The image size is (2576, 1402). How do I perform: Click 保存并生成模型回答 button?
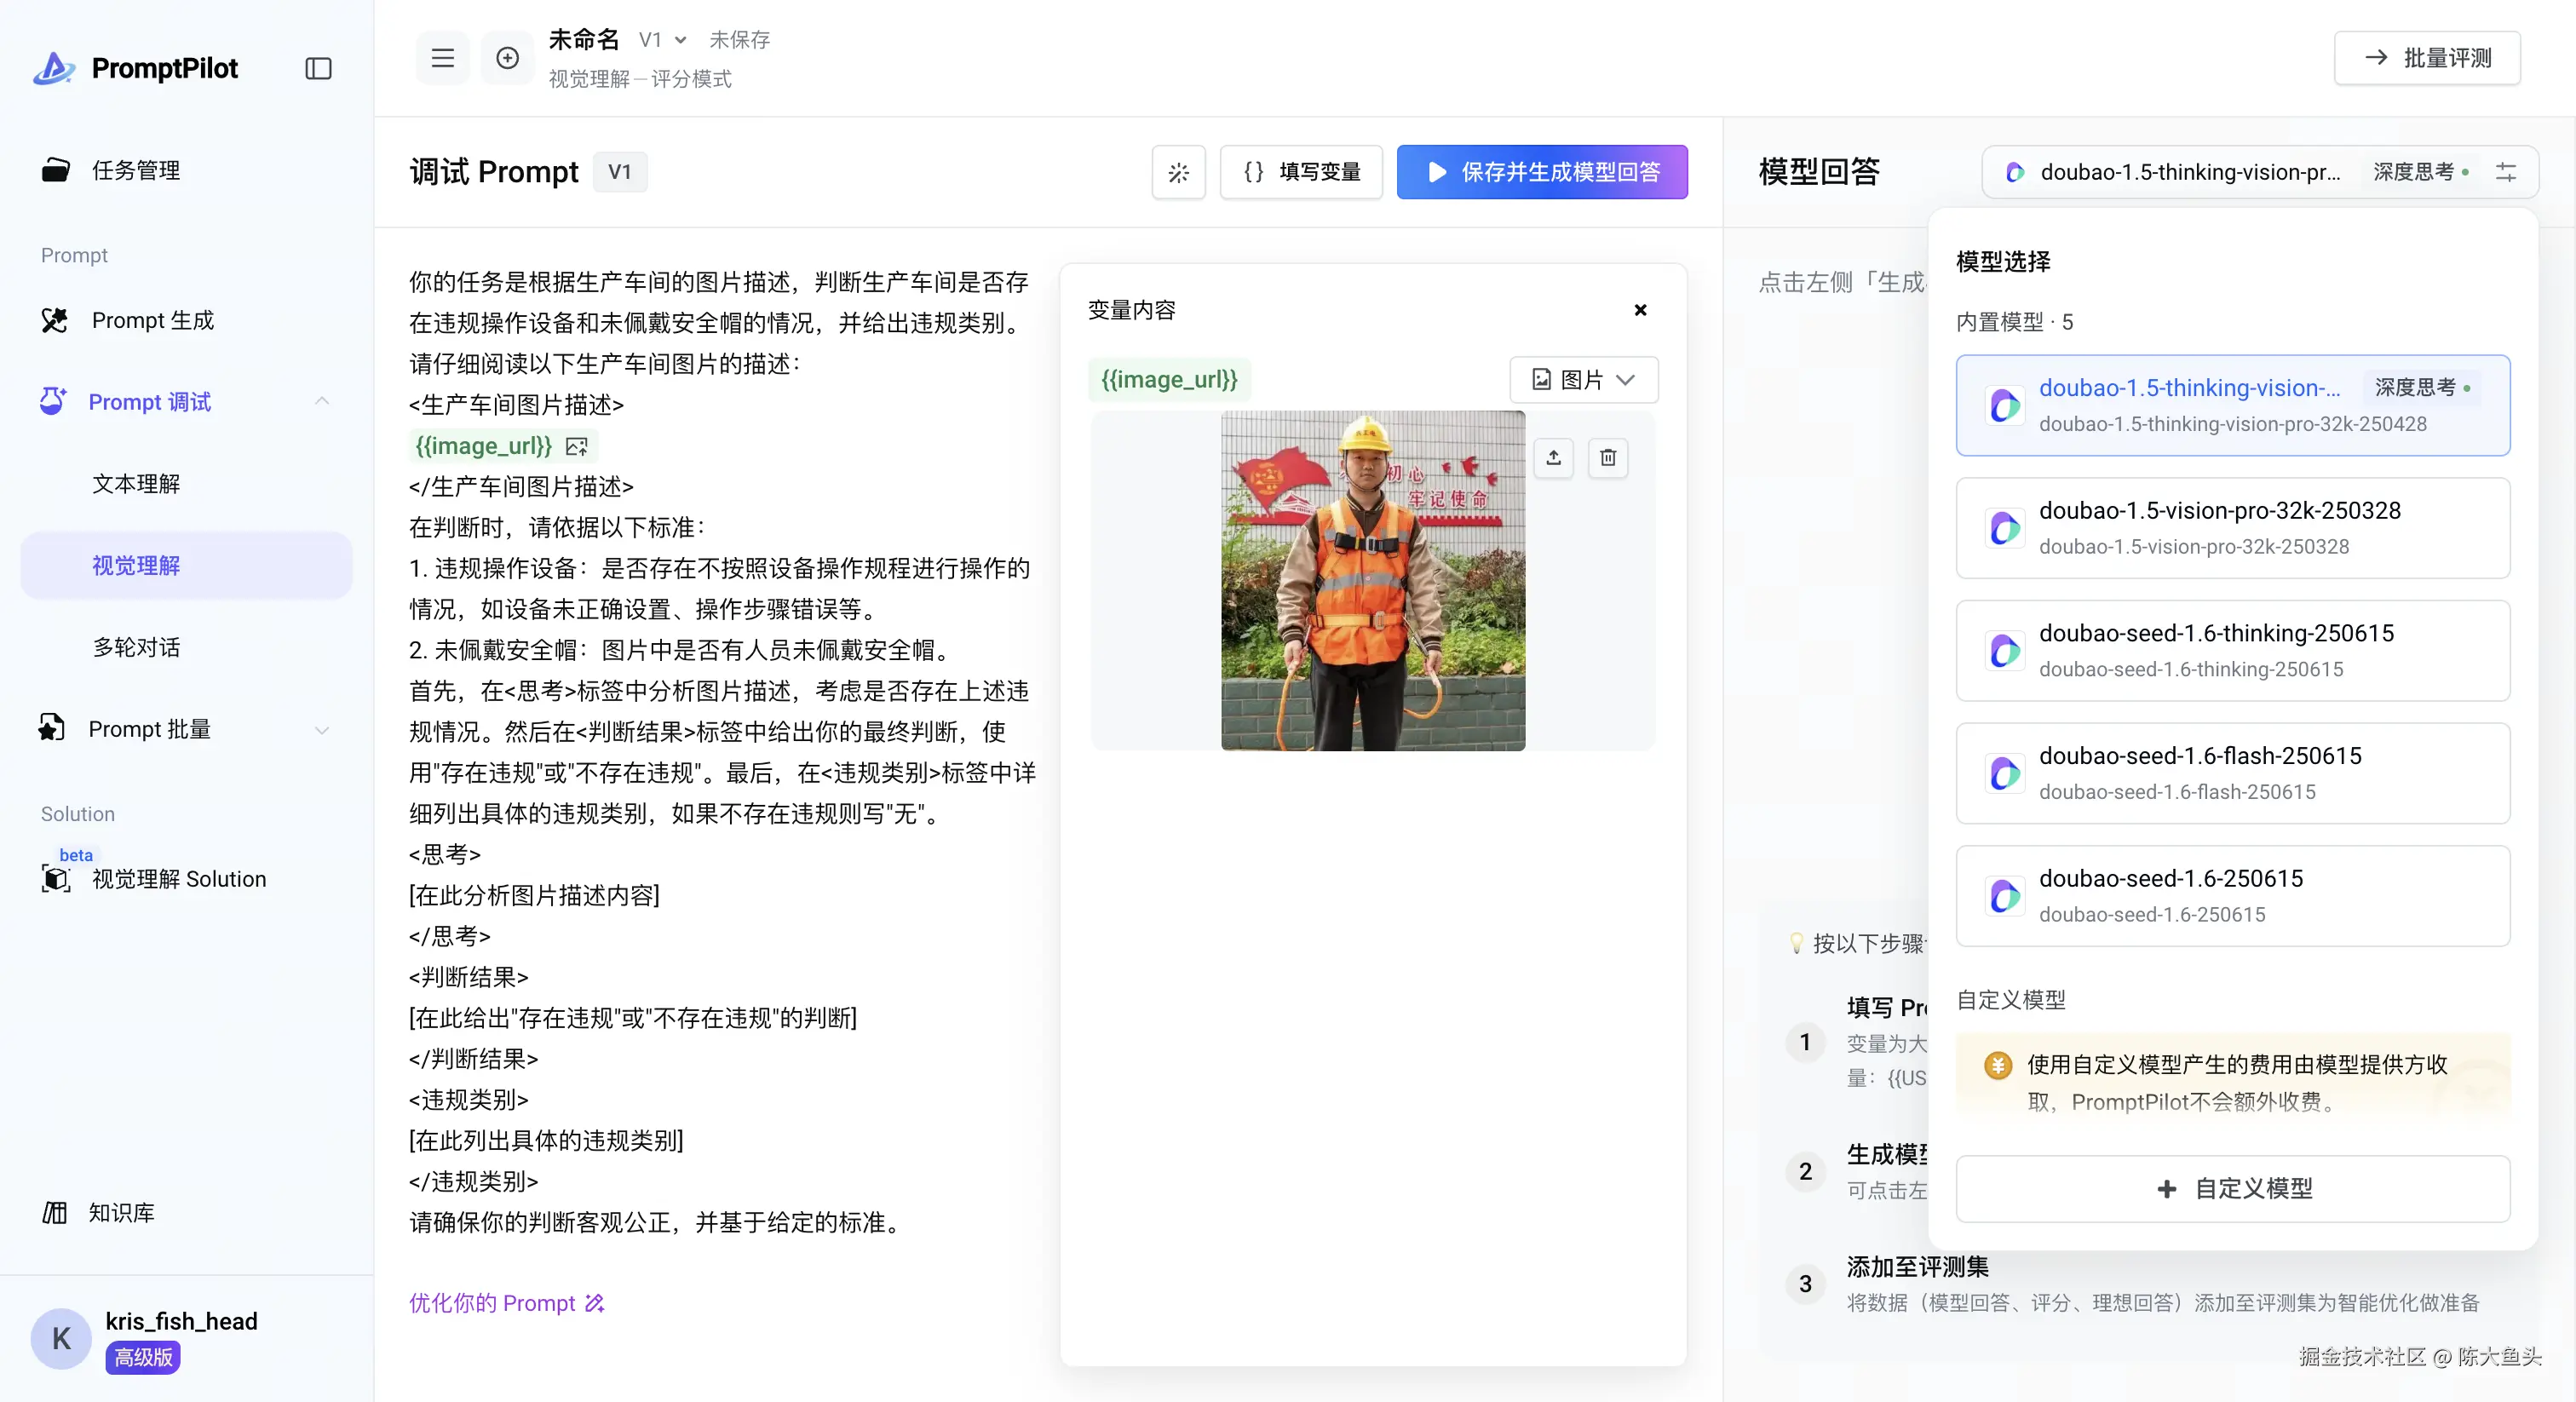pyautogui.click(x=1541, y=172)
